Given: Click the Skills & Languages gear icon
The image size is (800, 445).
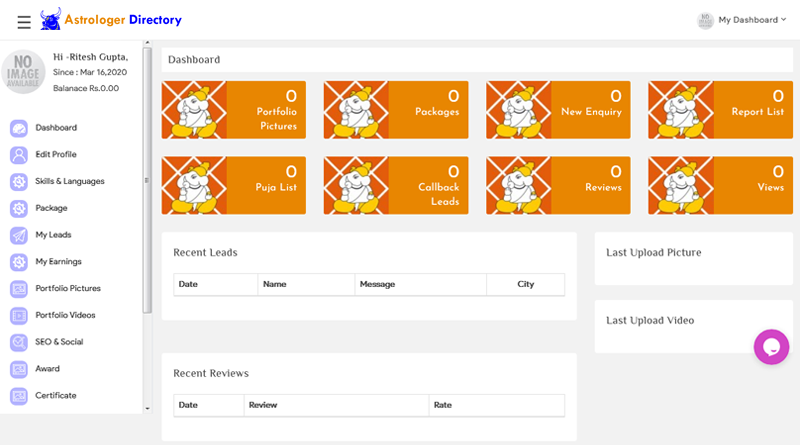Looking at the screenshot, I should click(x=18, y=182).
